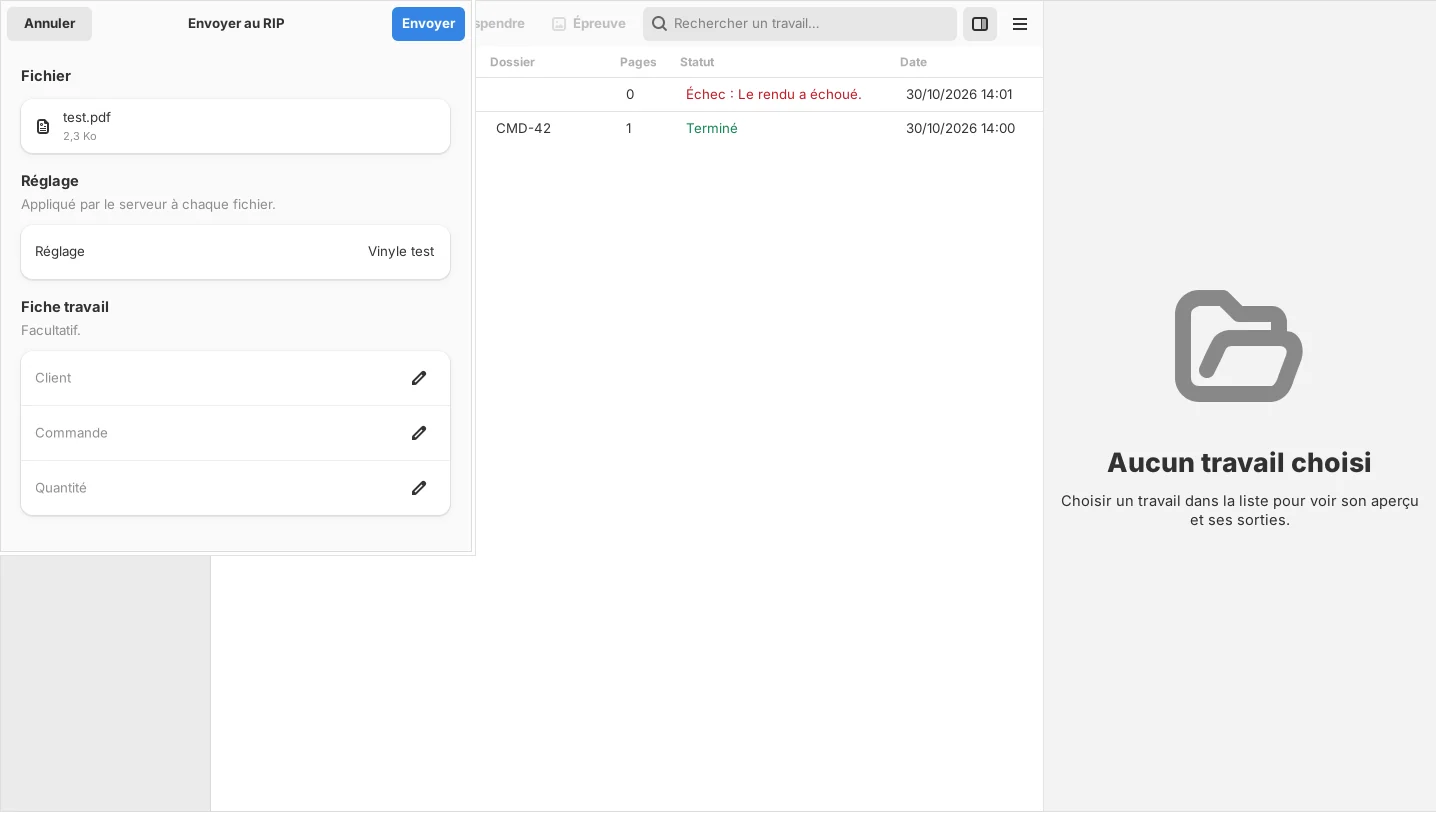Click the open folder icon in preview pane

(x=1239, y=346)
